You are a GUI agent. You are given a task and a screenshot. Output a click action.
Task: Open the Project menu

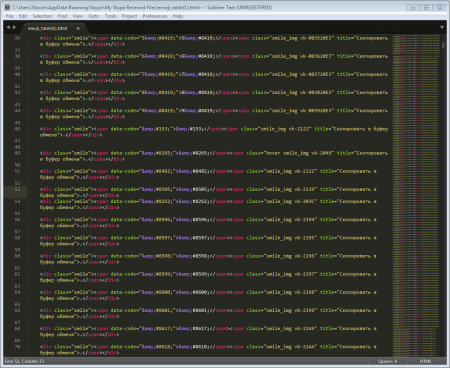(129, 16)
